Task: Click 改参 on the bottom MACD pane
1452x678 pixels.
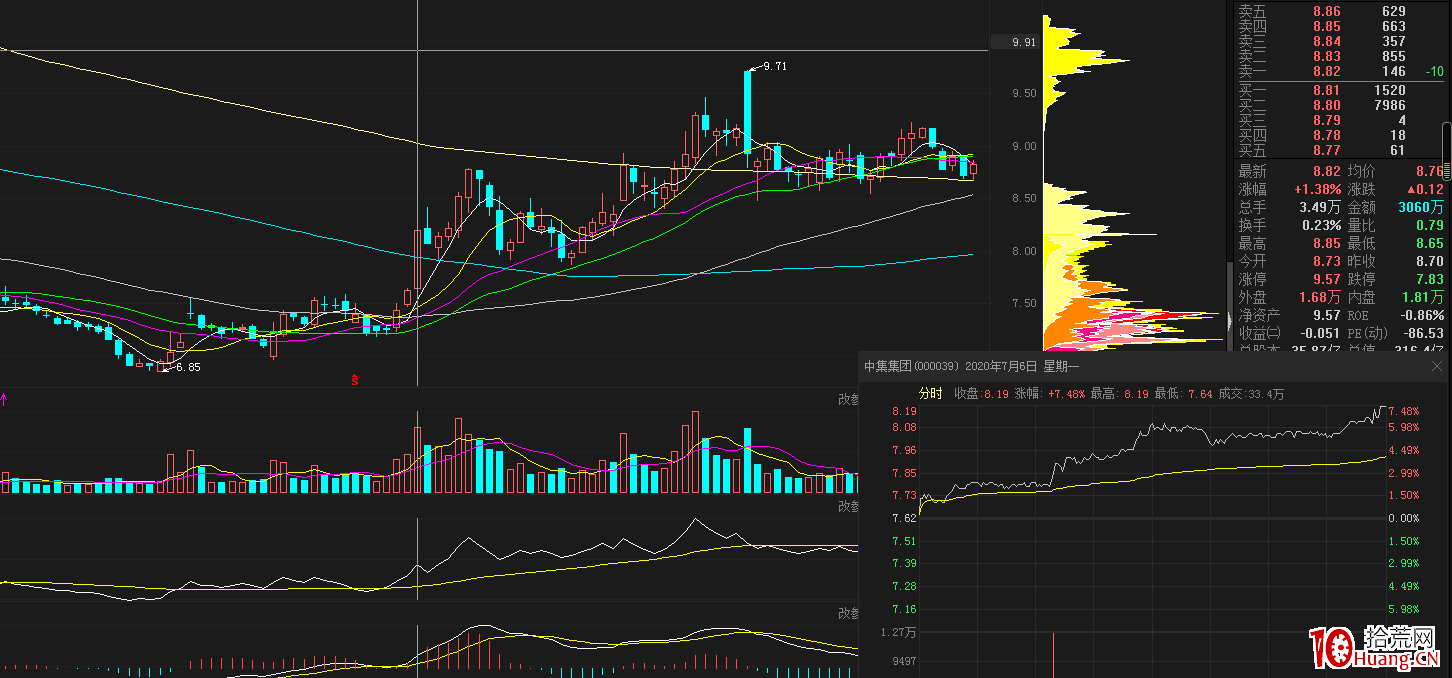Action: click(x=848, y=612)
